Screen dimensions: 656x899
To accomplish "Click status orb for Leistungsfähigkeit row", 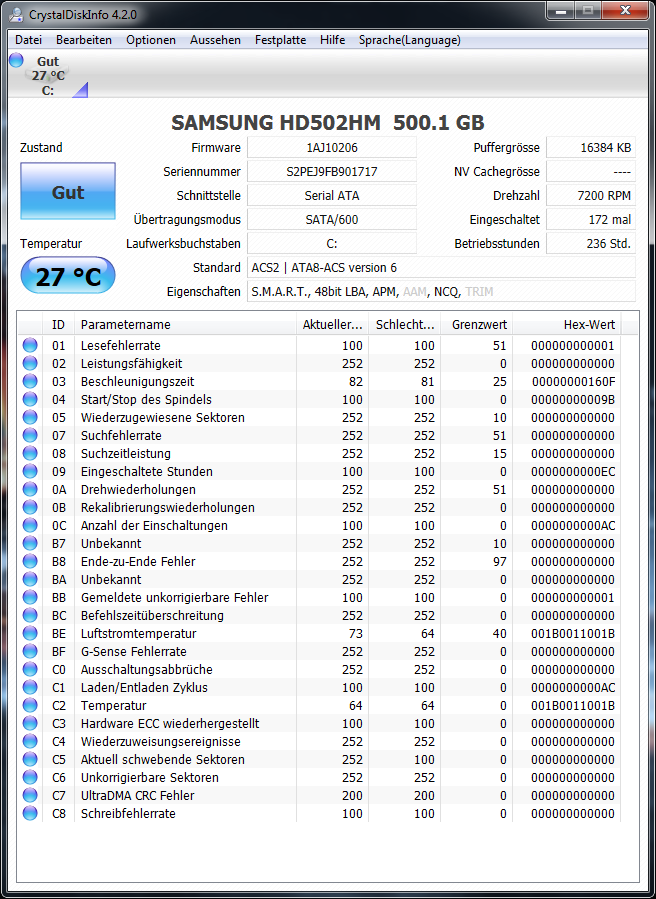I will (x=30, y=363).
